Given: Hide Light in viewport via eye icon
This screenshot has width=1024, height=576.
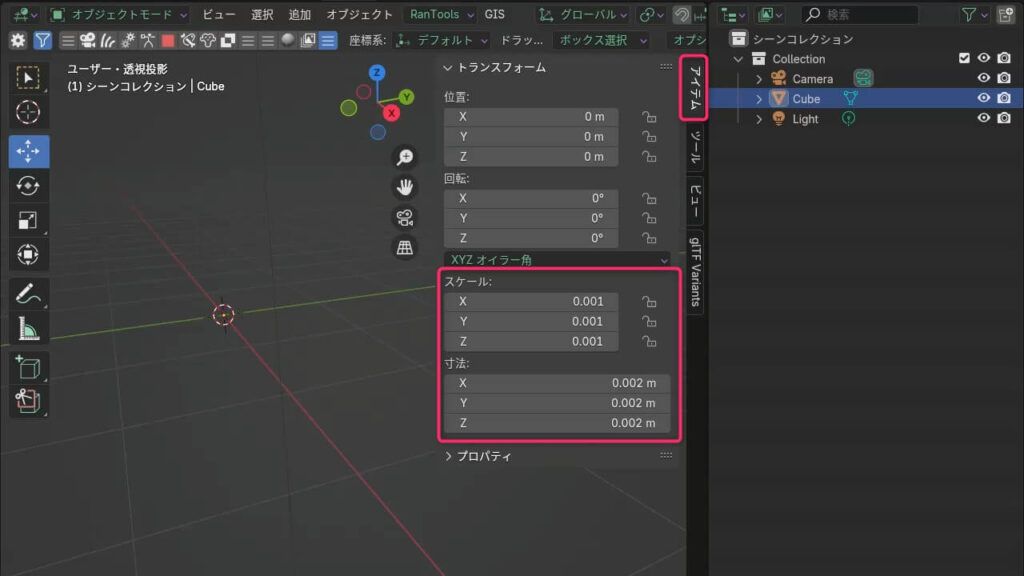Looking at the screenshot, I should pos(984,118).
